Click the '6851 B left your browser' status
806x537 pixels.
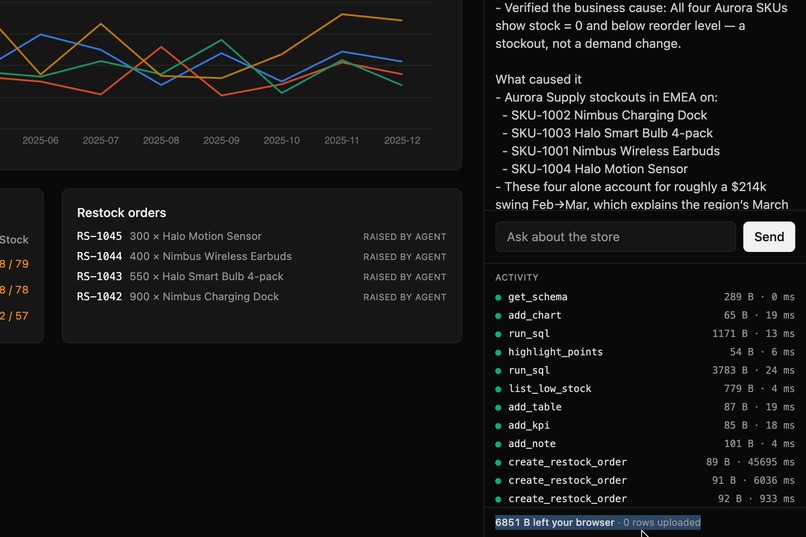555,523
